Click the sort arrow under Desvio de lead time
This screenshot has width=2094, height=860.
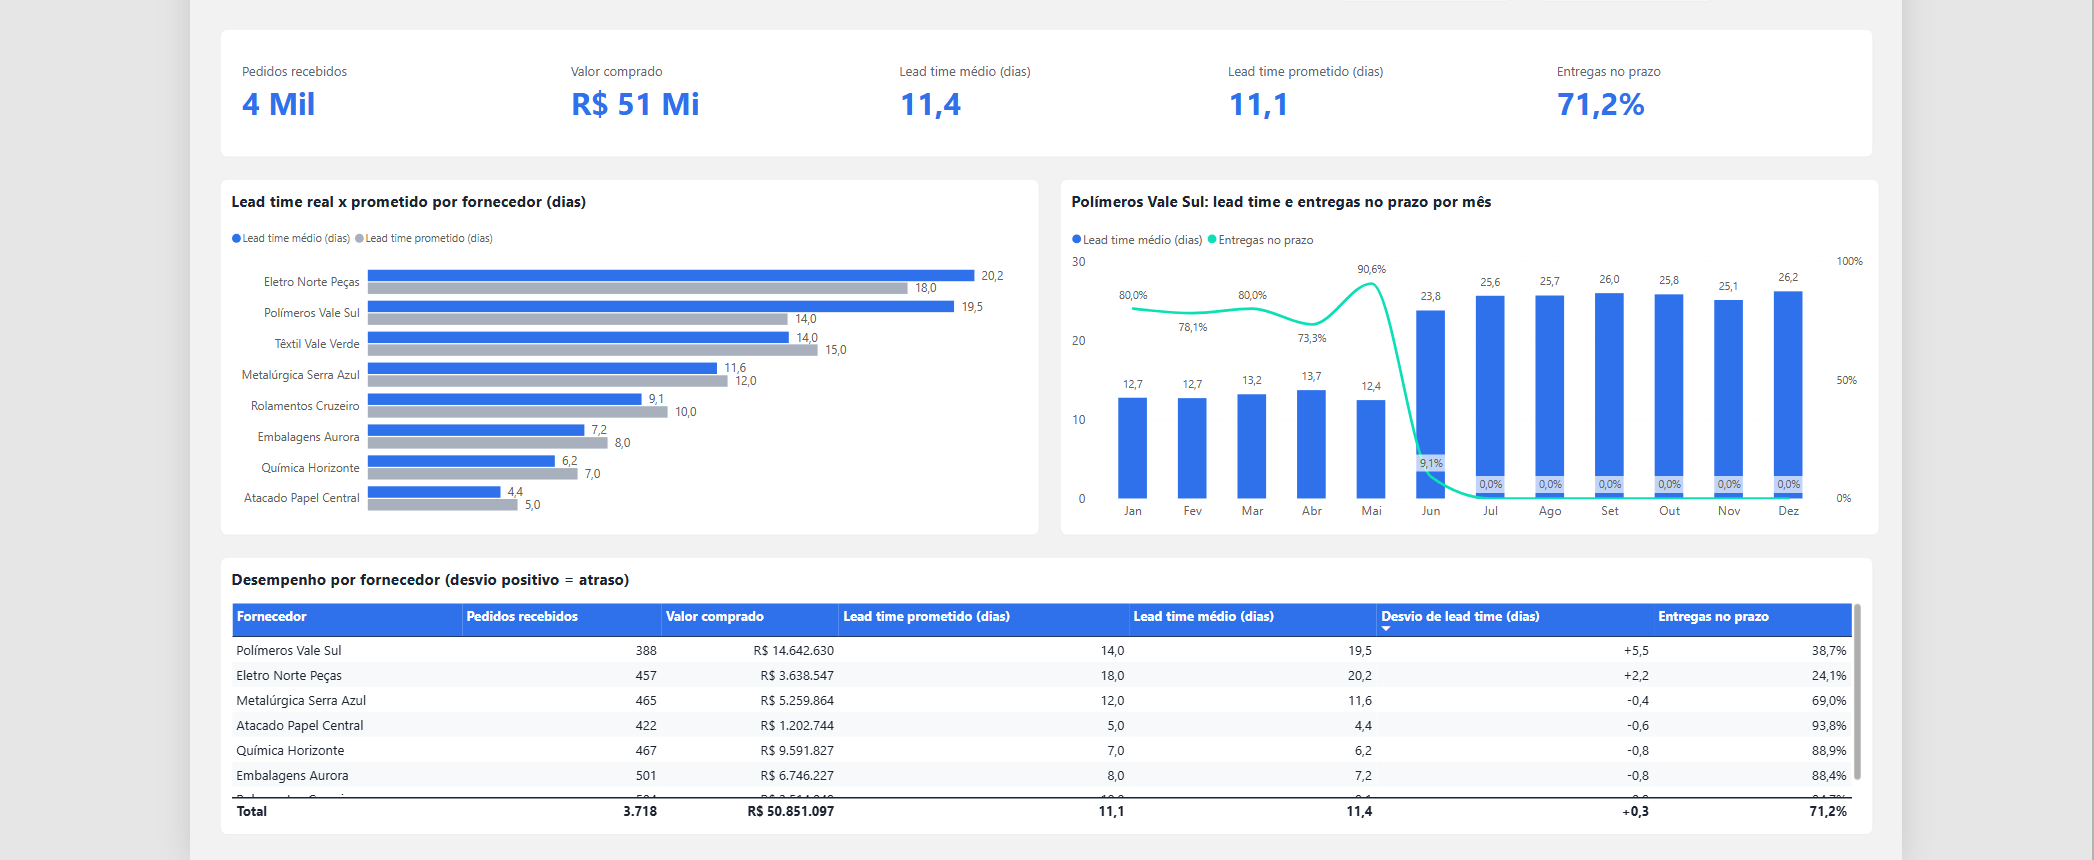pos(1386,629)
